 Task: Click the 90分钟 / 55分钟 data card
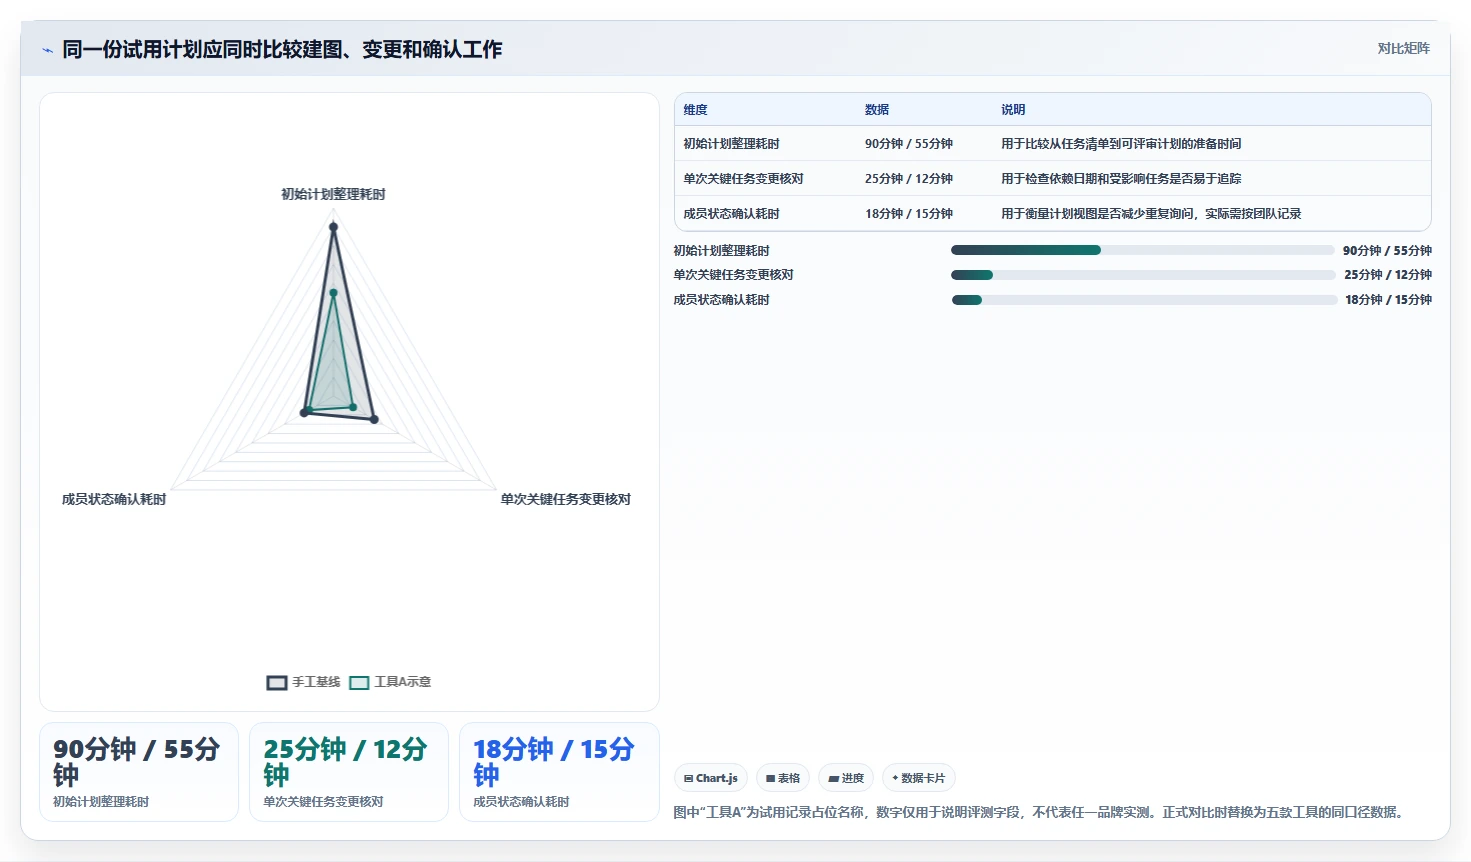click(x=139, y=772)
